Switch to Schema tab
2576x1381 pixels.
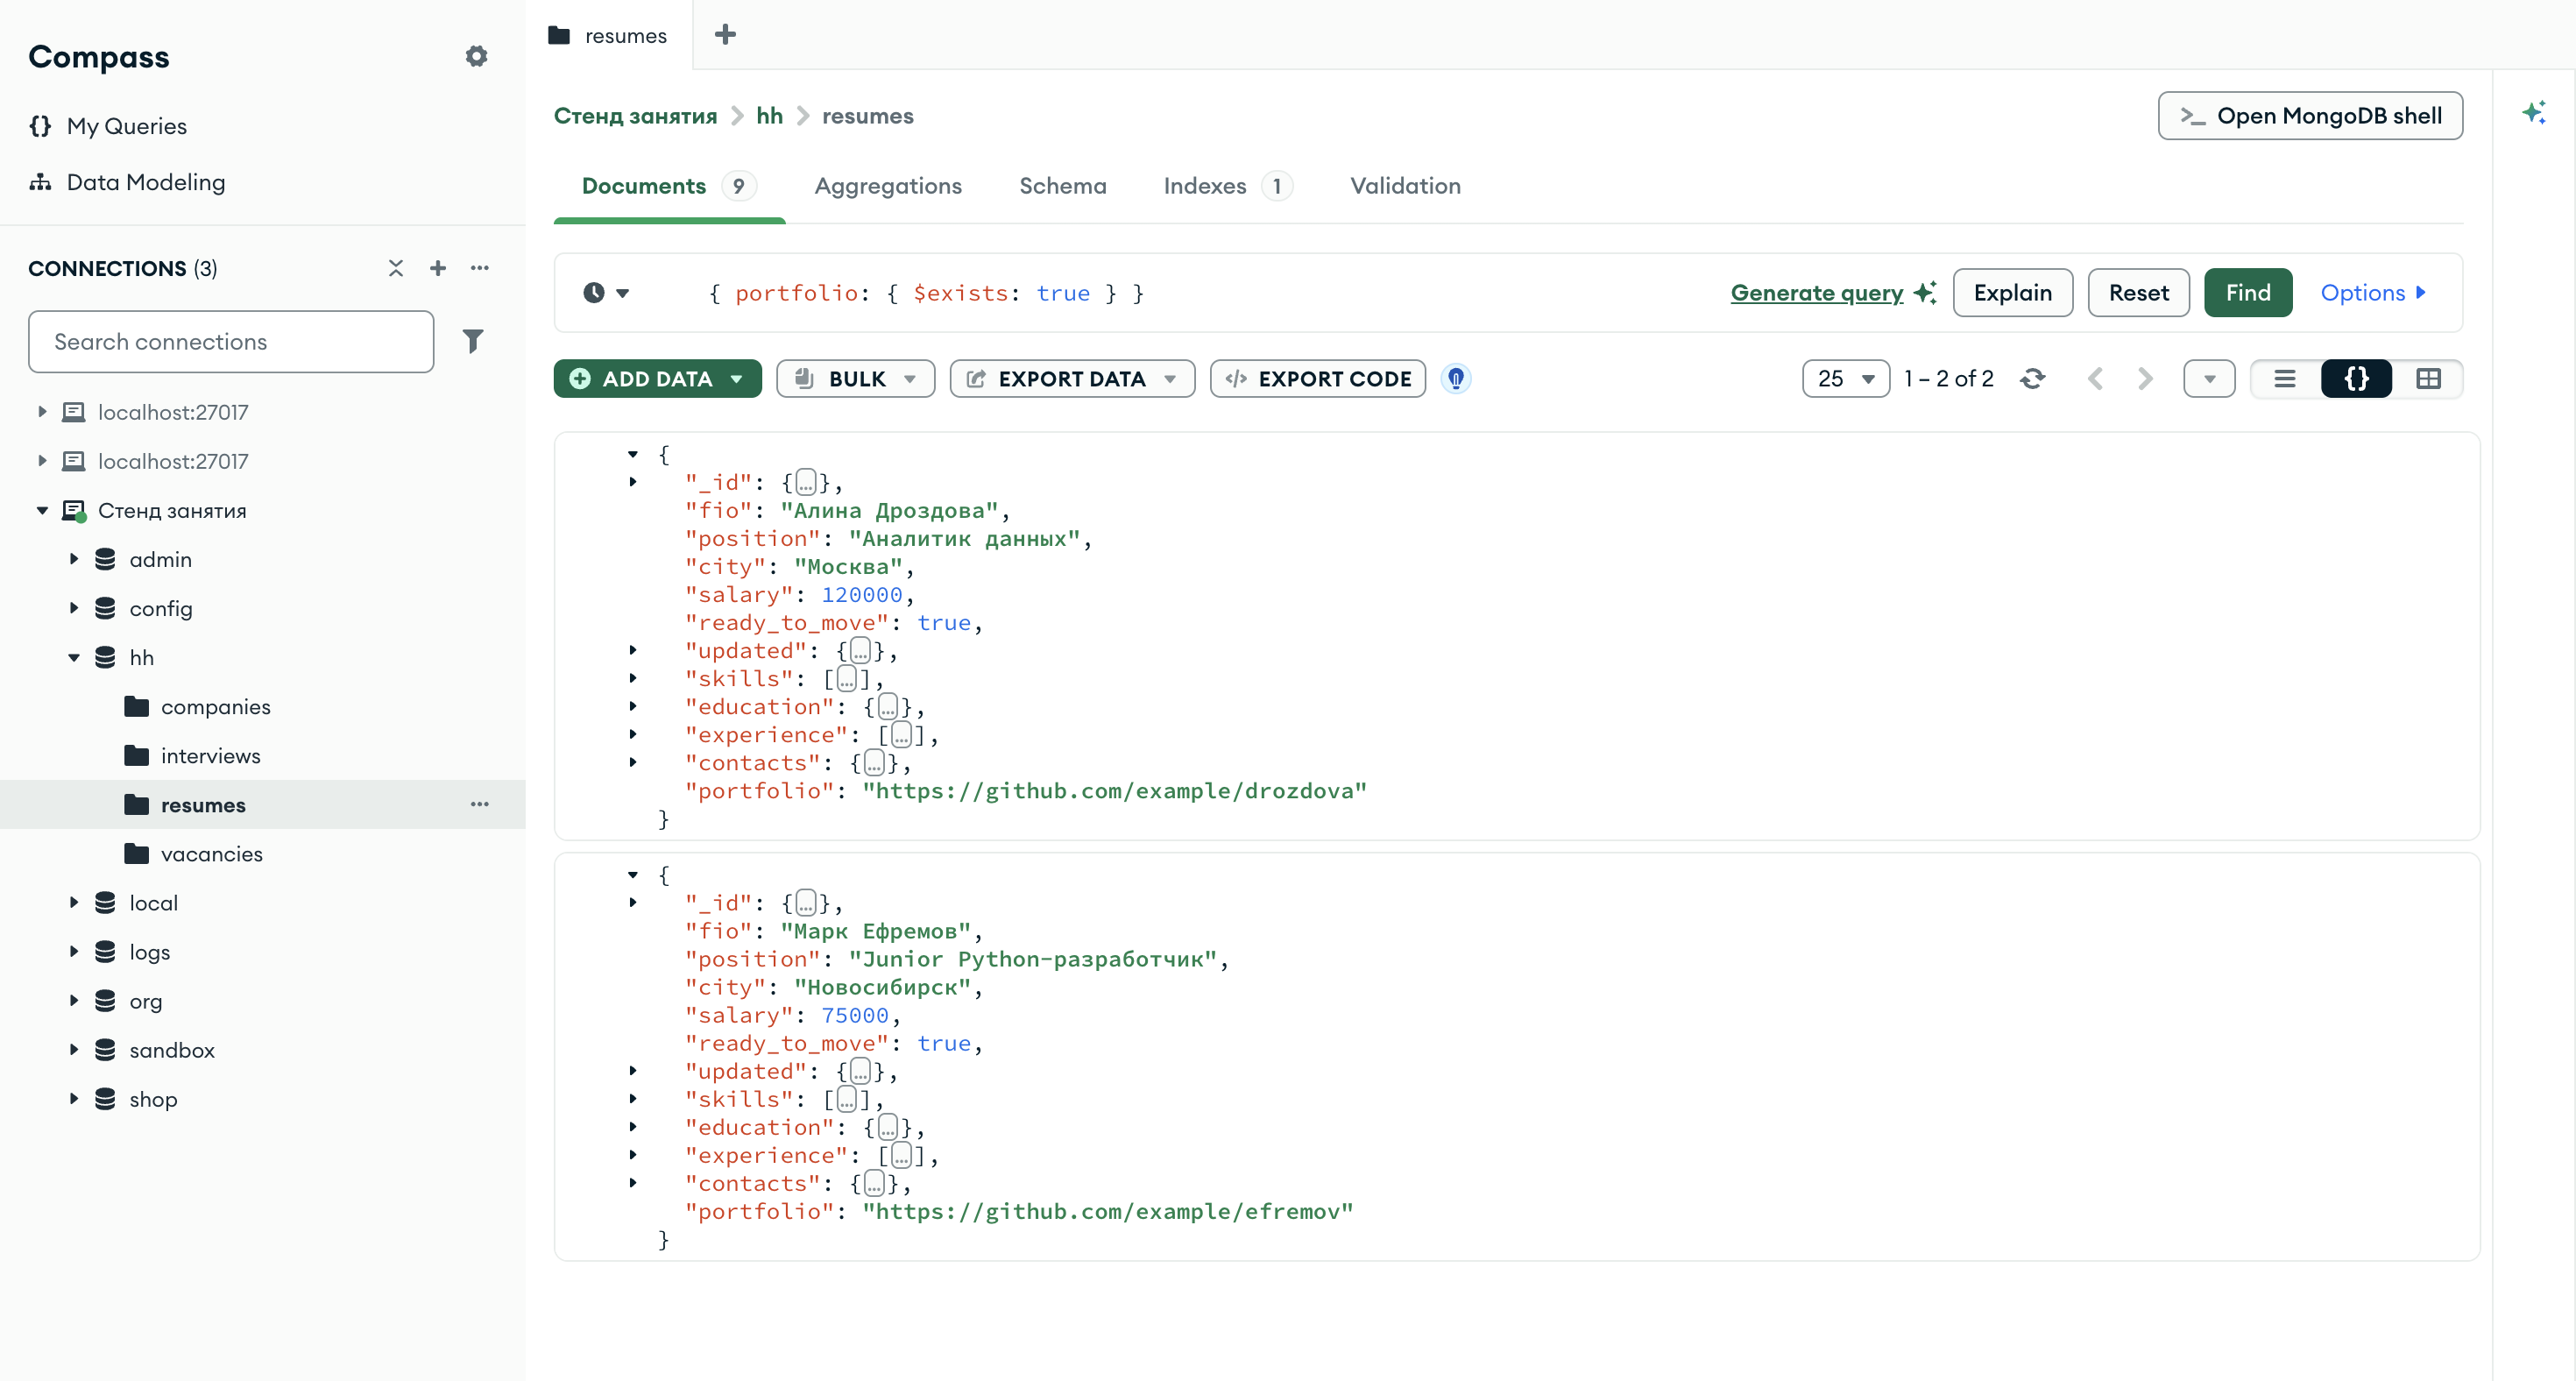click(x=1063, y=186)
